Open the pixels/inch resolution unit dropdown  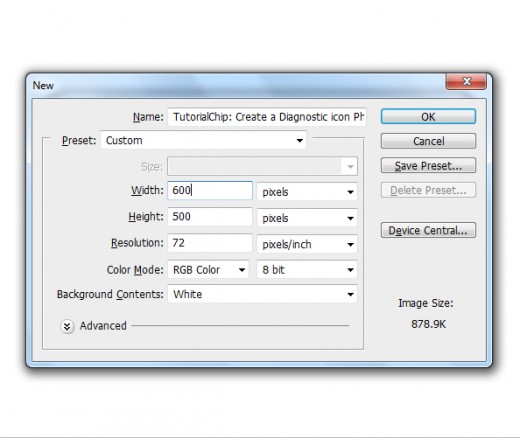(307, 244)
